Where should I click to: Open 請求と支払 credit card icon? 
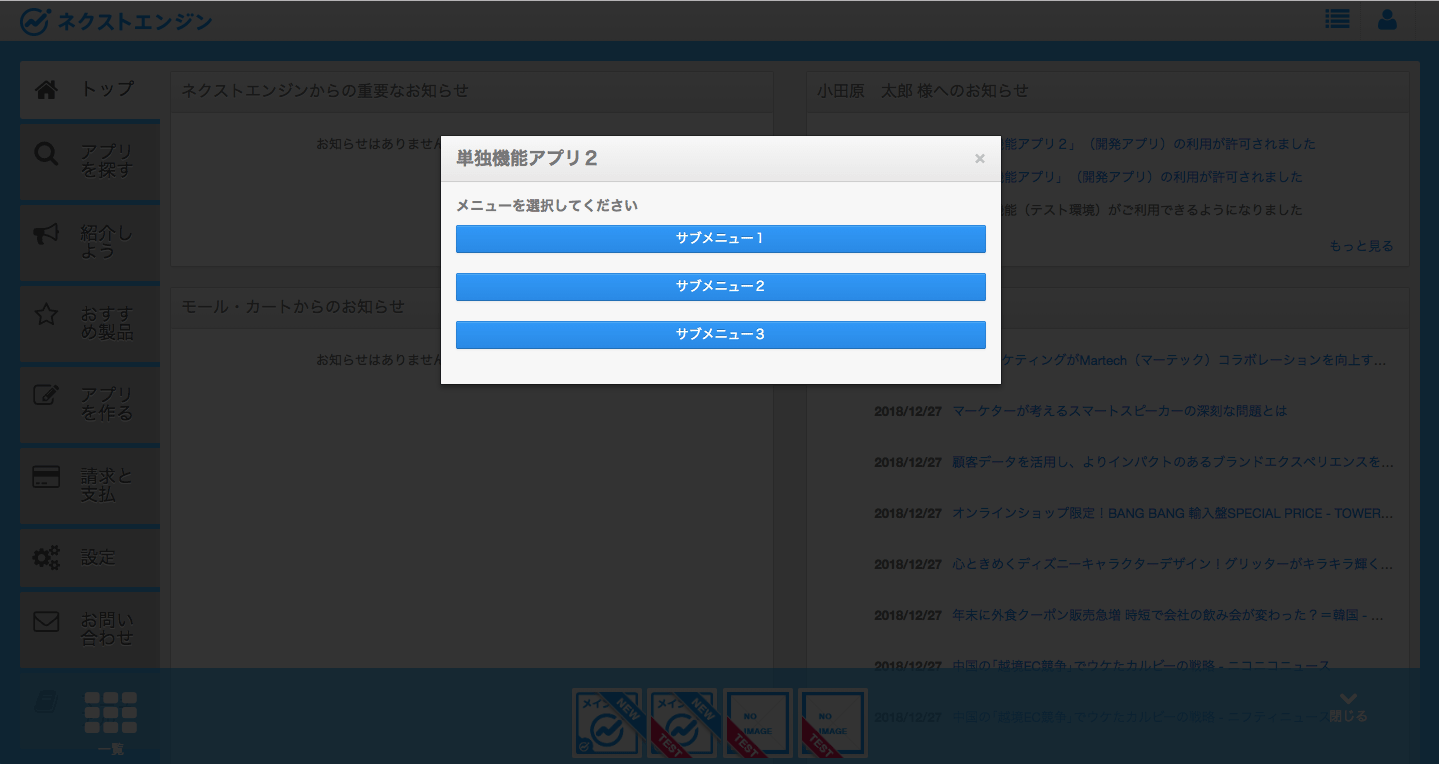(47, 477)
